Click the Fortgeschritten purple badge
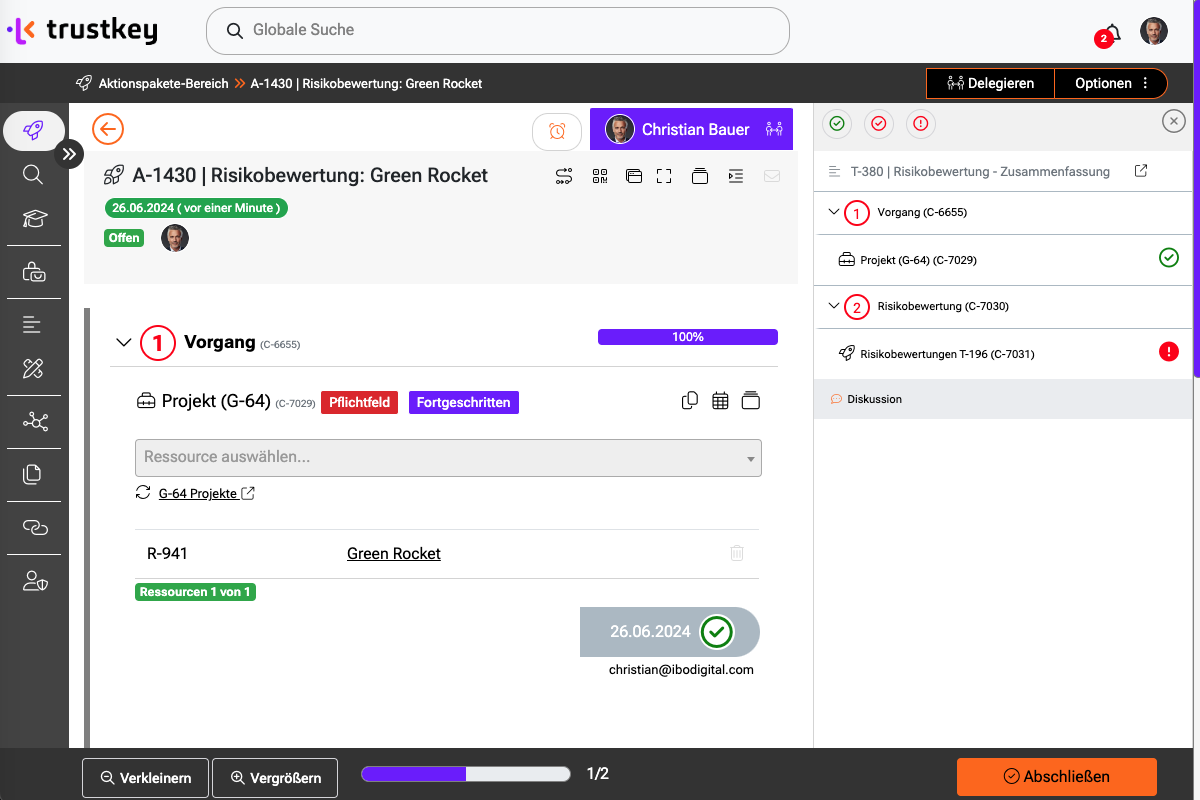This screenshot has height=800, width=1200. 464,402
